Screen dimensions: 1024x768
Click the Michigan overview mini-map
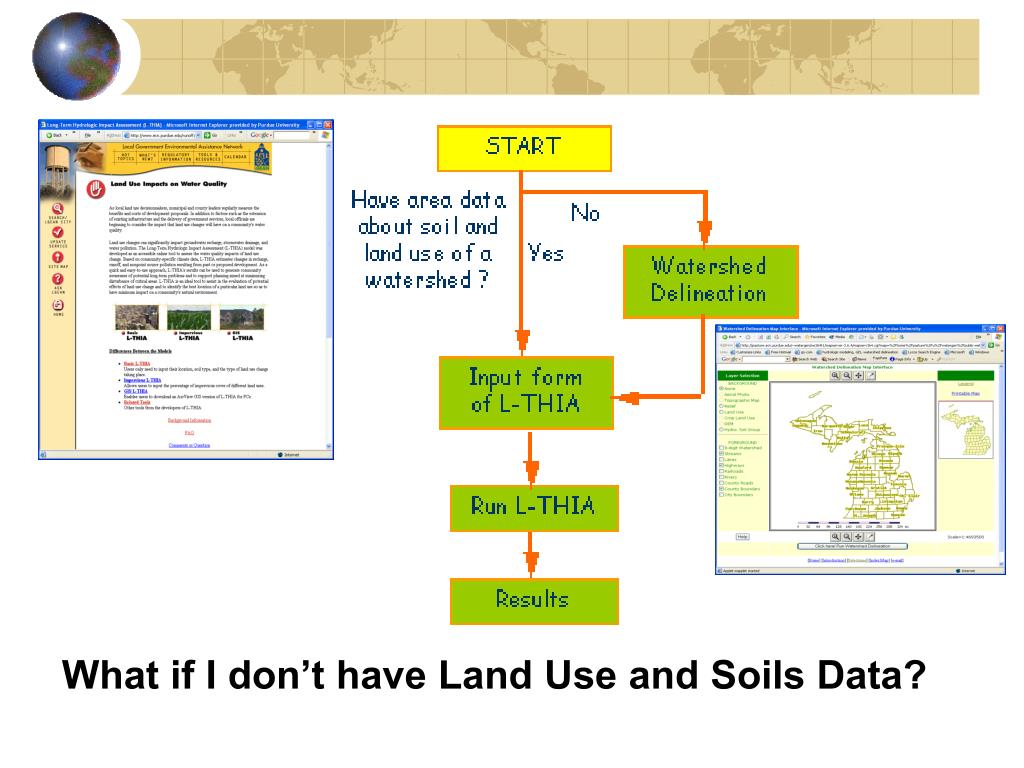pos(966,429)
